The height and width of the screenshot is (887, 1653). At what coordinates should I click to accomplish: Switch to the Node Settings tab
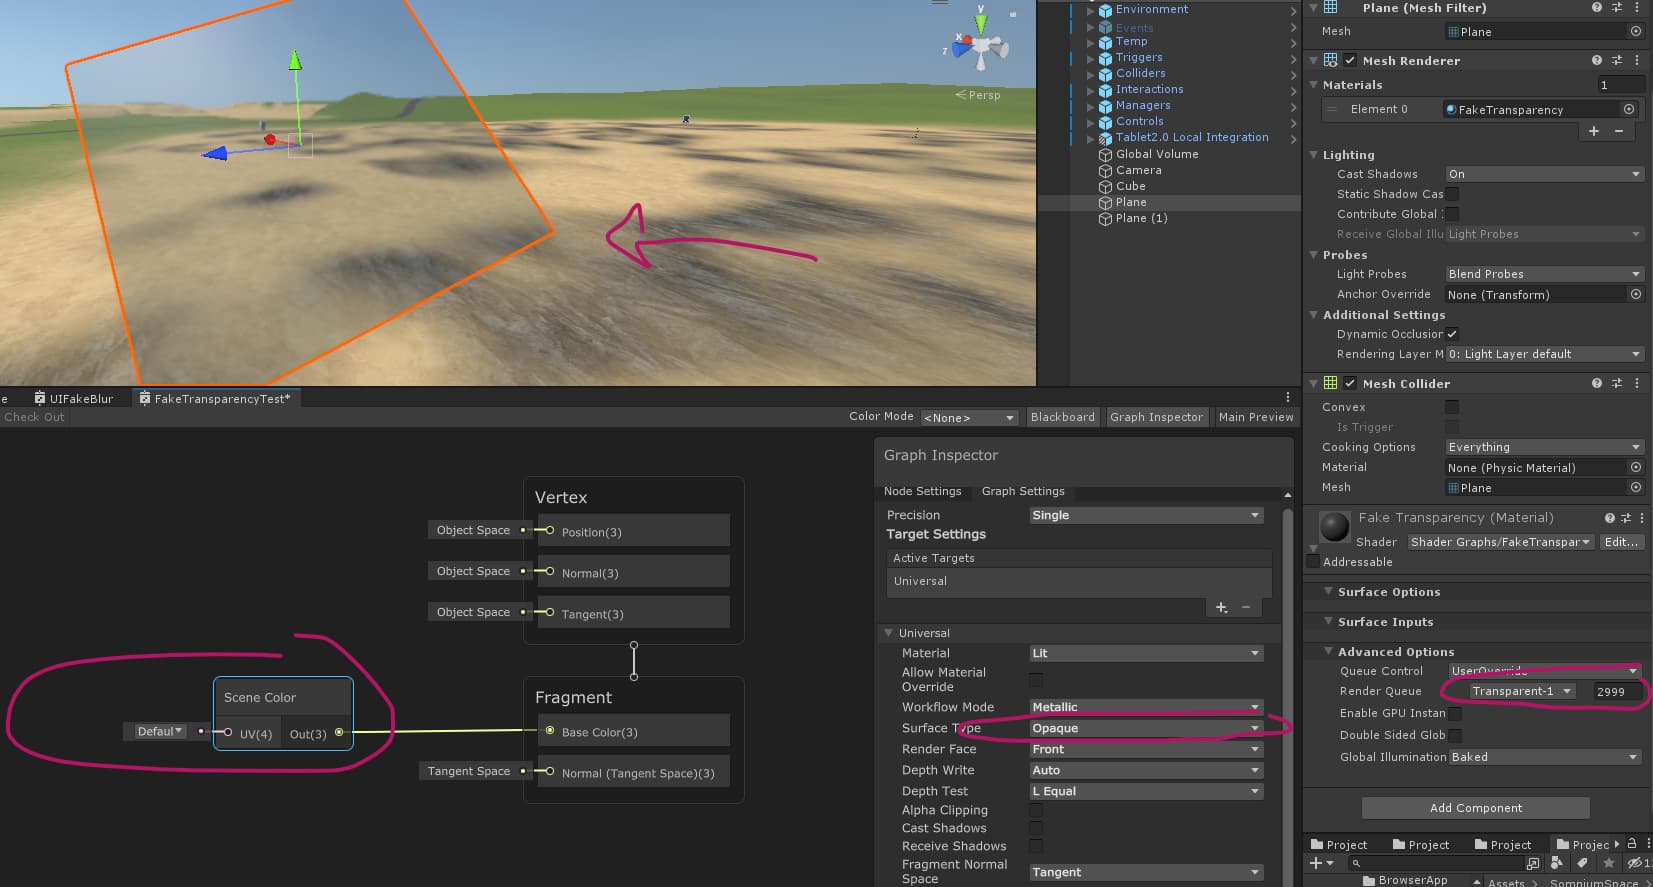click(922, 491)
